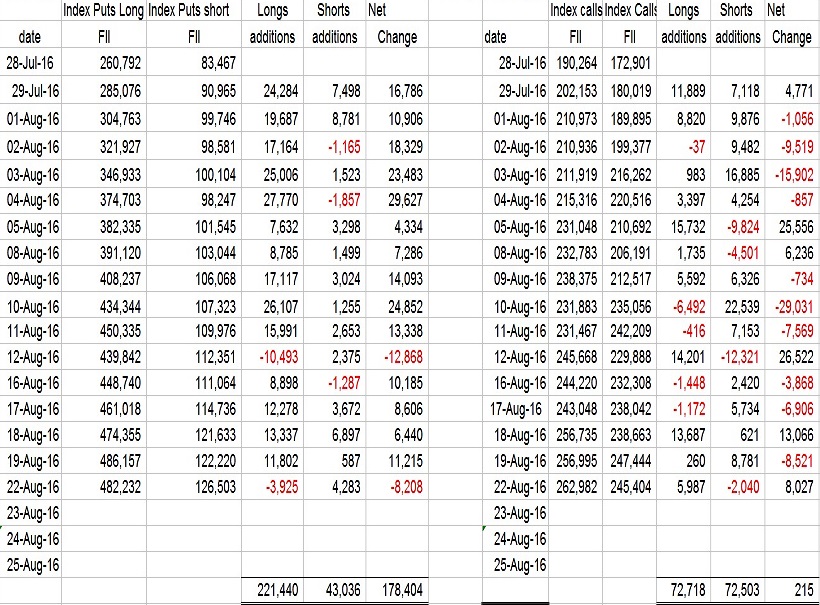Select the calls Shorts additions total 72,503

point(737,591)
